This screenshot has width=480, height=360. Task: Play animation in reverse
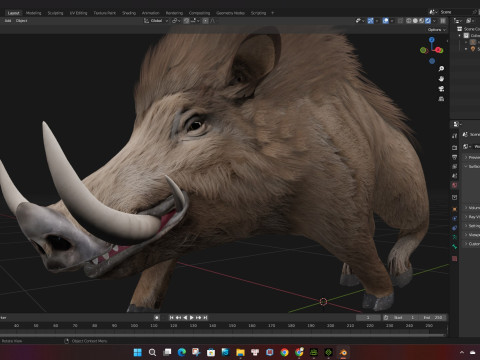pyautogui.click(x=185, y=318)
